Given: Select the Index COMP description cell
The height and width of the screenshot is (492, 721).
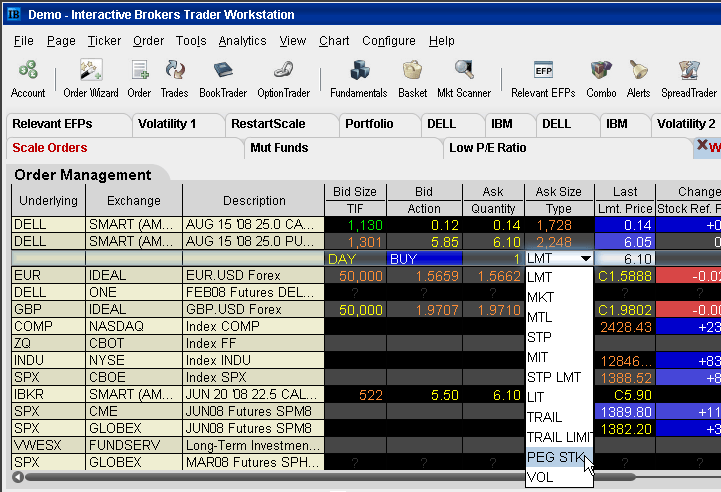Looking at the screenshot, I should [x=254, y=326].
